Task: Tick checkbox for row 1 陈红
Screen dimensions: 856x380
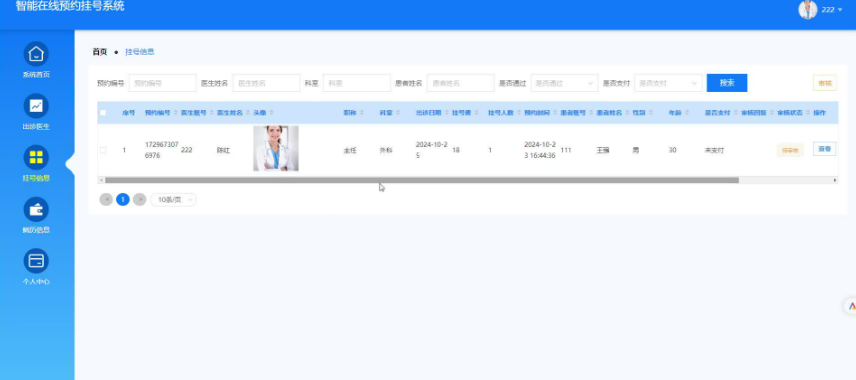Action: 103,150
